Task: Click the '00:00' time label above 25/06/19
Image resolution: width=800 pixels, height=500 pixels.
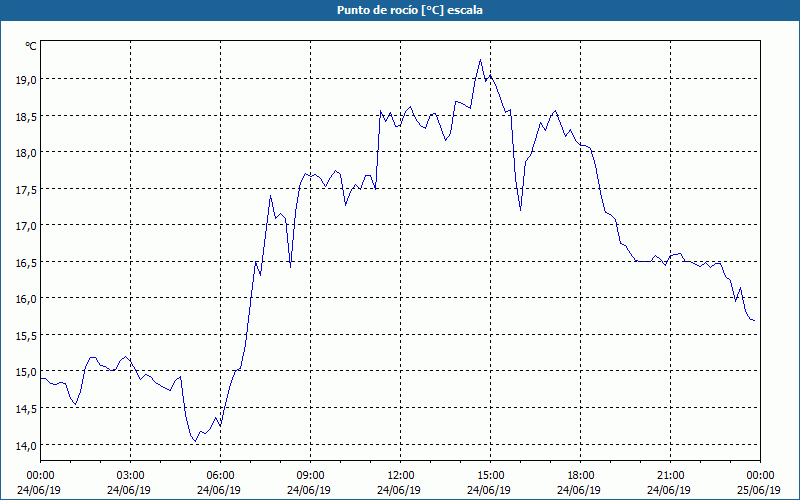Action: tap(760, 476)
